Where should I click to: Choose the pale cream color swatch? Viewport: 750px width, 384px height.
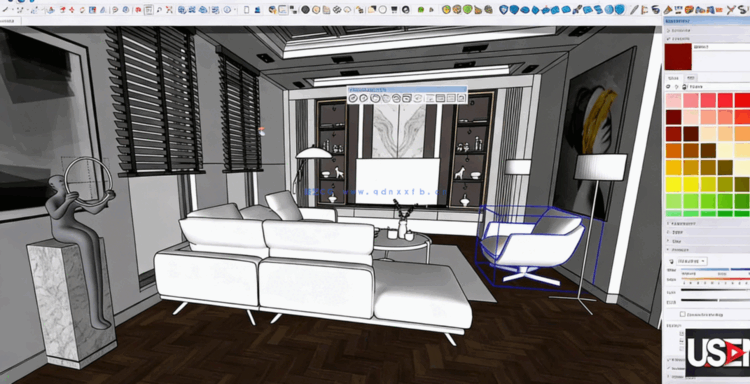[725, 150]
